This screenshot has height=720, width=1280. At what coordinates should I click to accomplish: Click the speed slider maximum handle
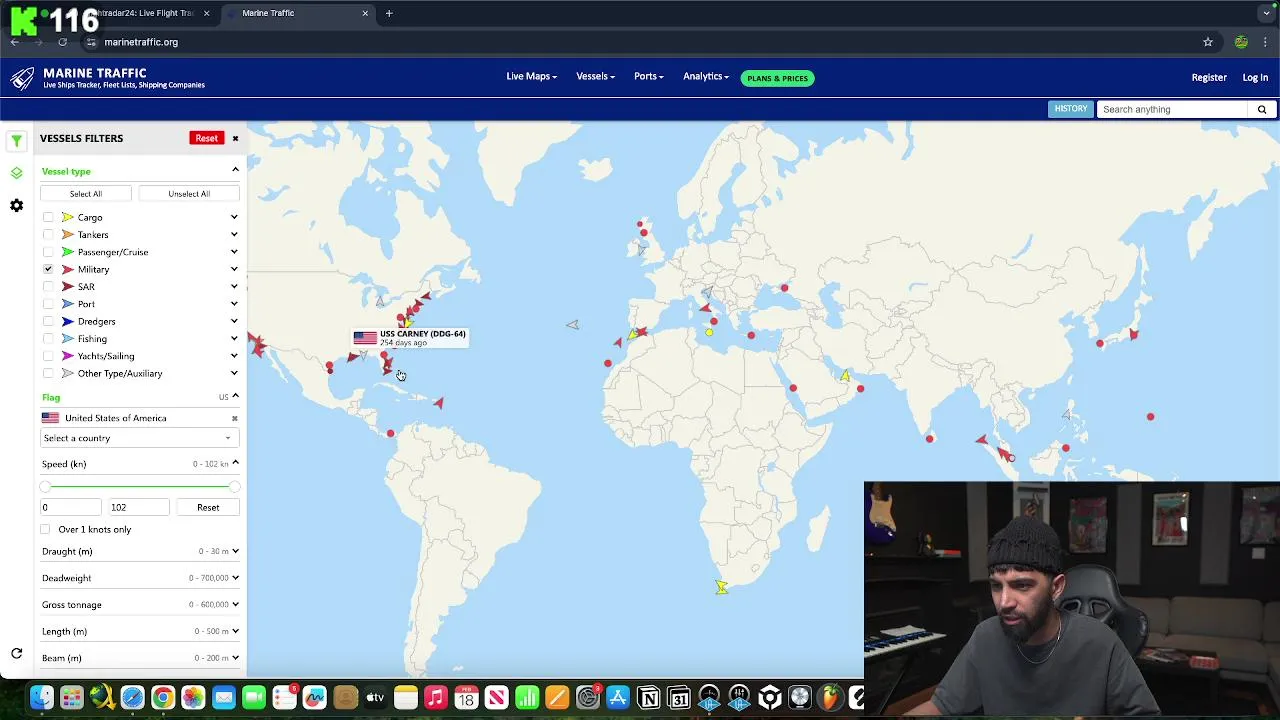(234, 486)
